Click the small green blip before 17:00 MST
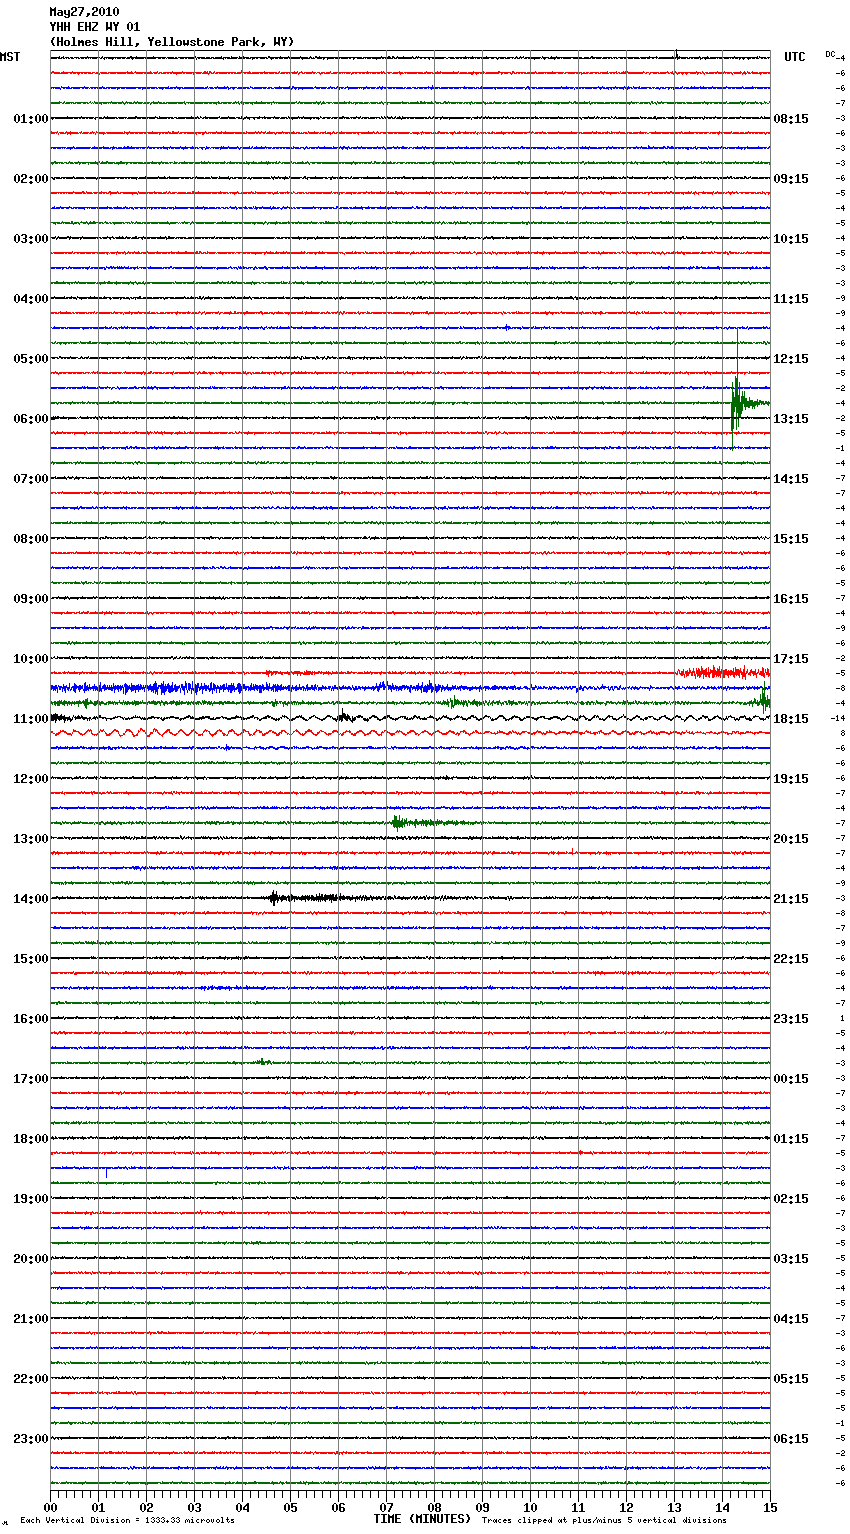 click(x=262, y=1061)
